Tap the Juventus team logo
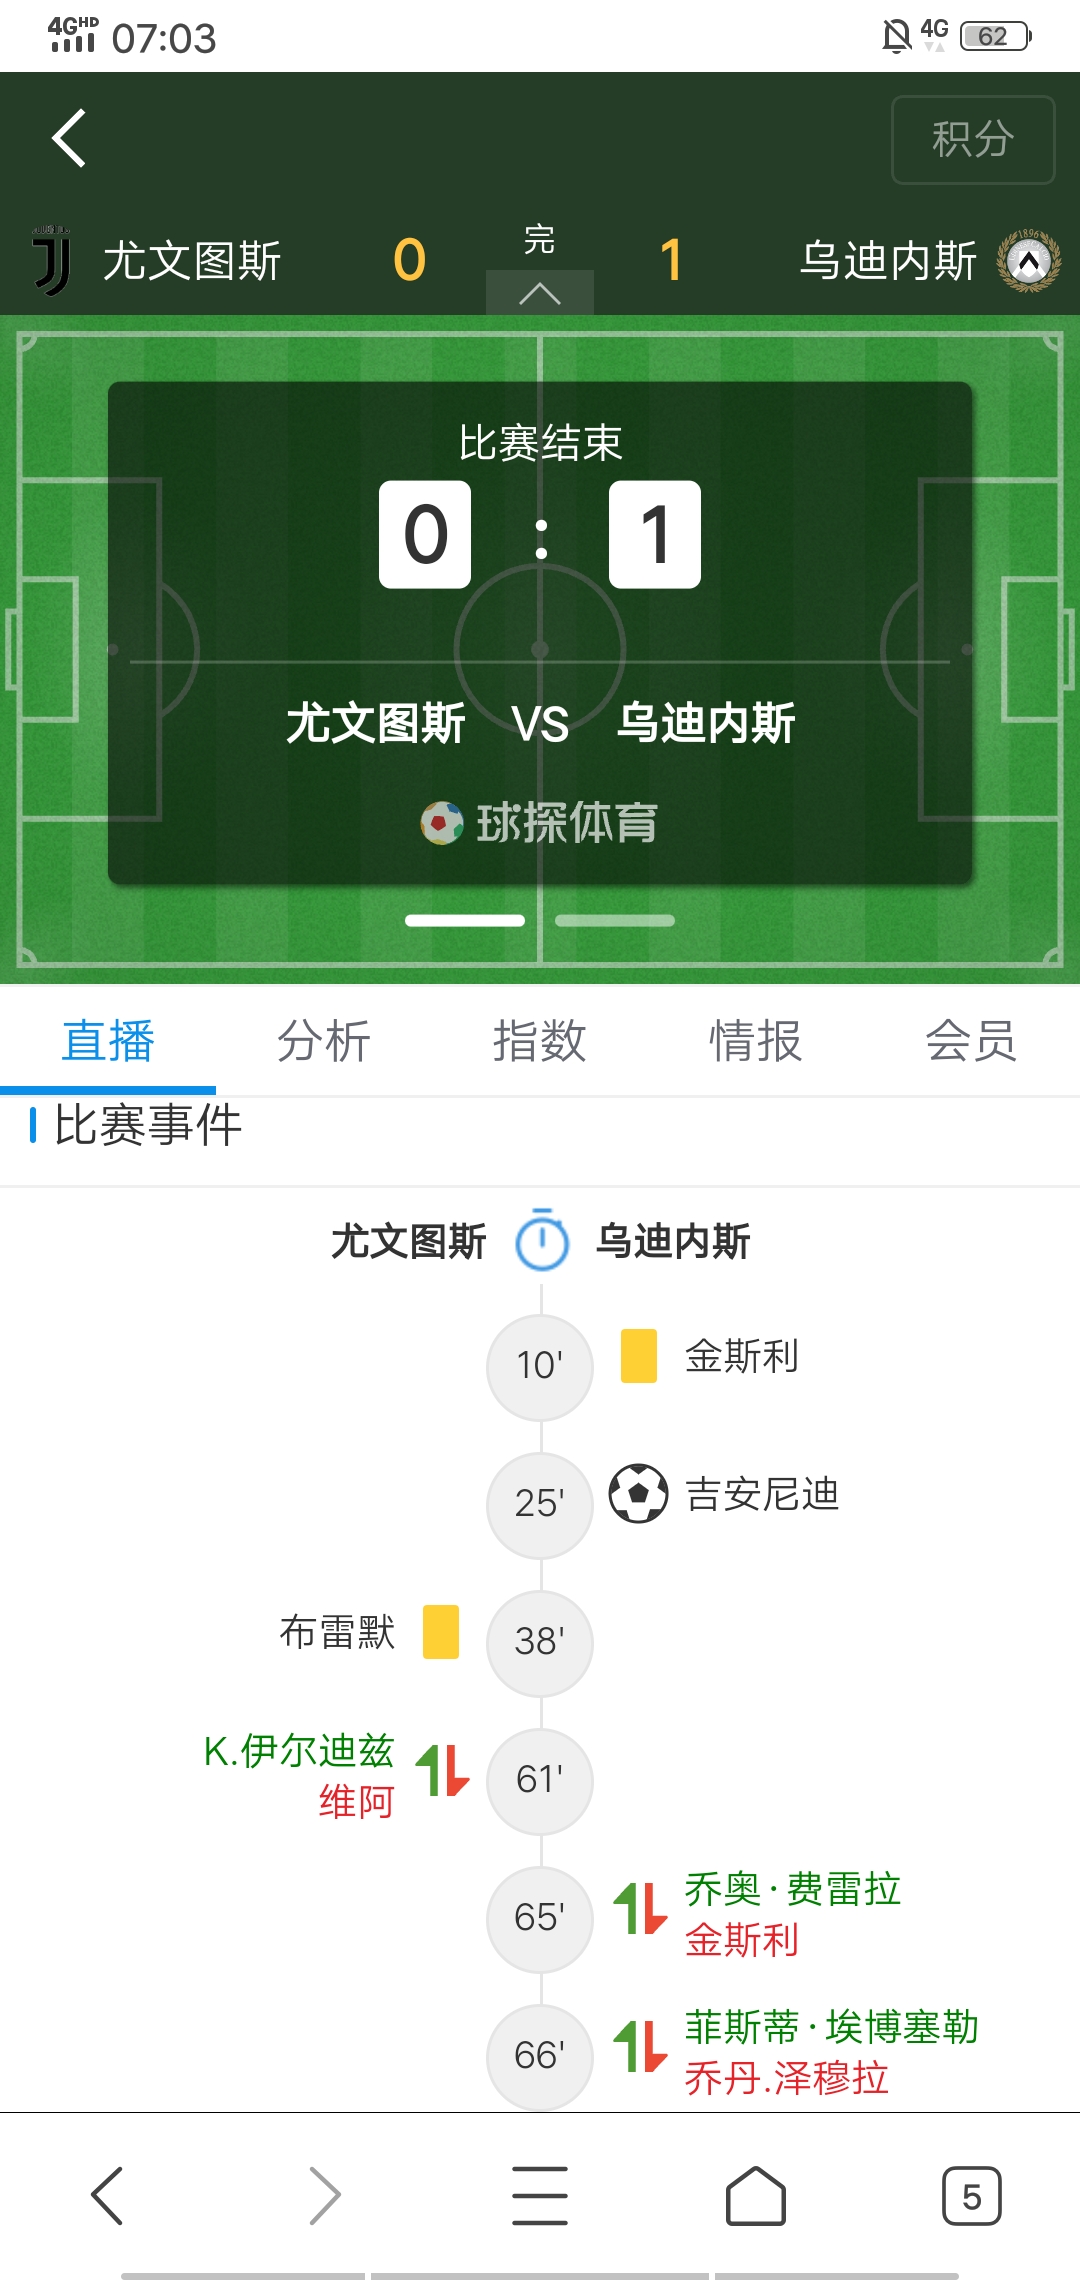 52,261
